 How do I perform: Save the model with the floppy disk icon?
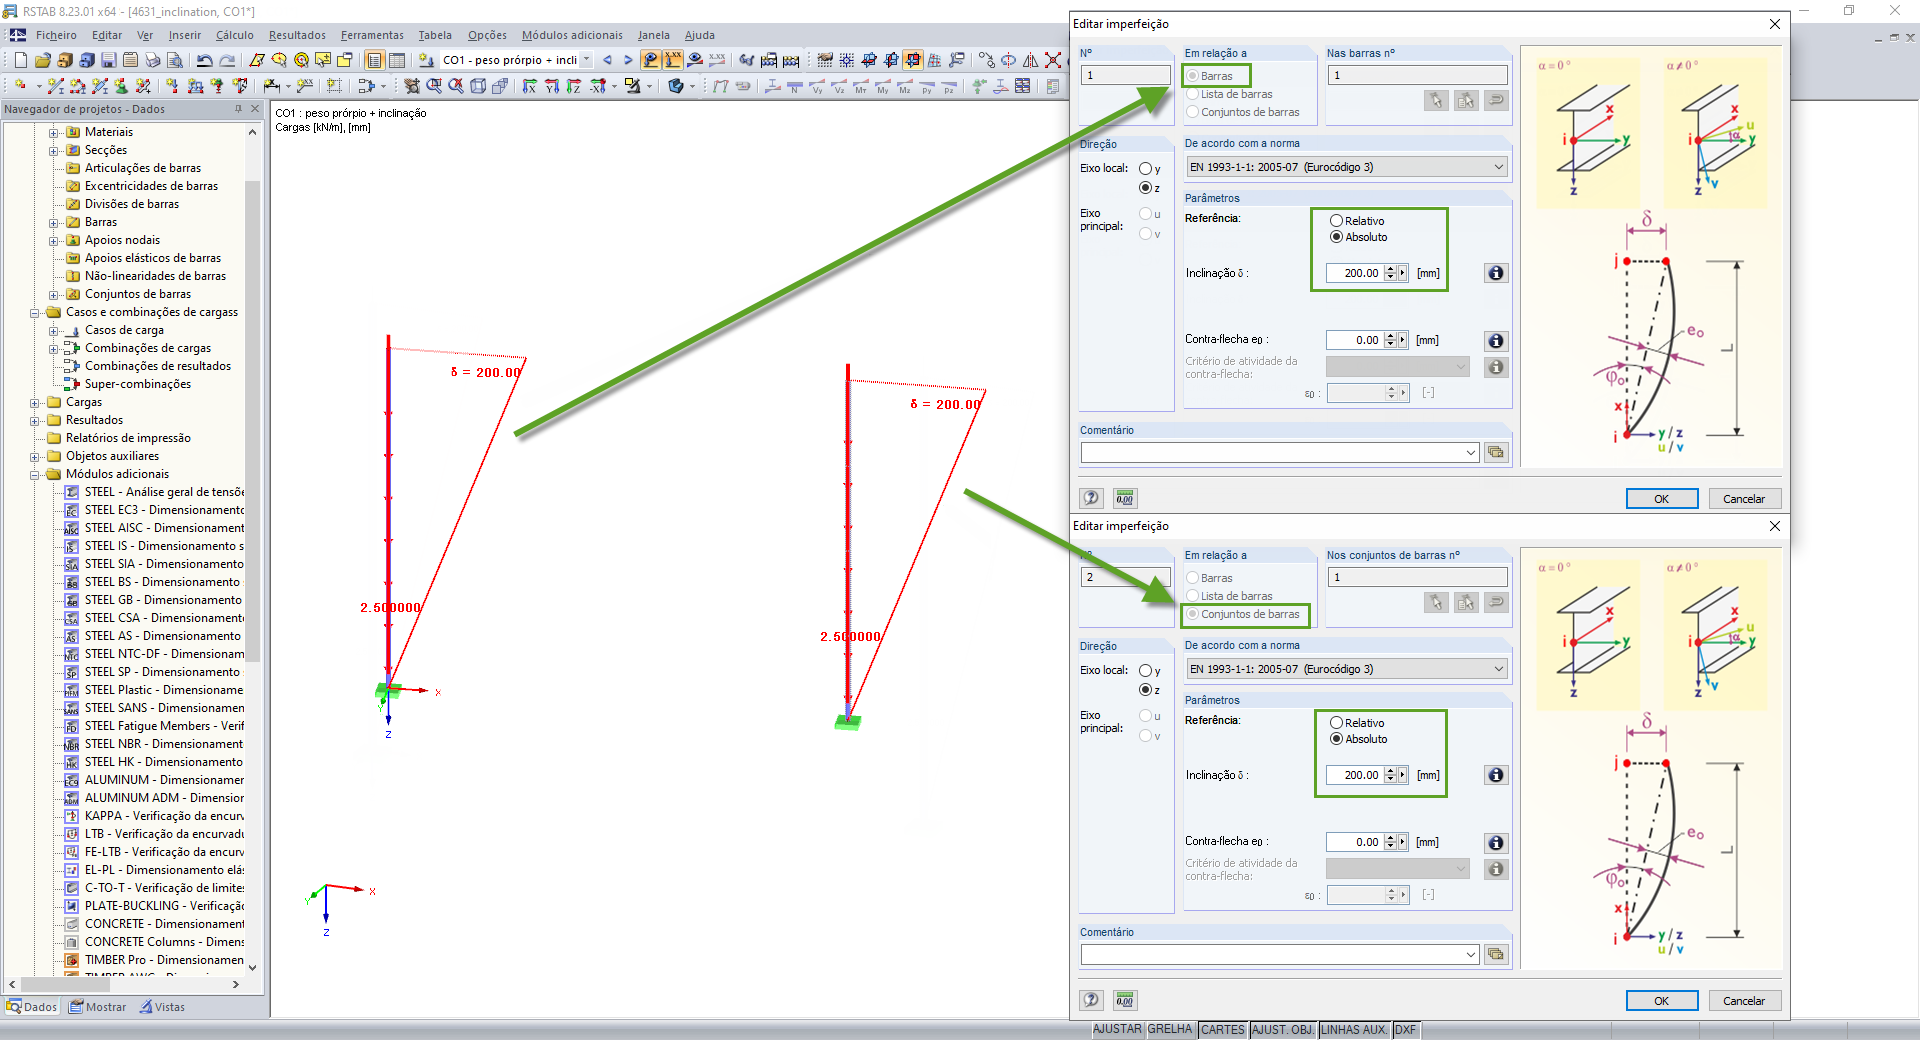(108, 60)
